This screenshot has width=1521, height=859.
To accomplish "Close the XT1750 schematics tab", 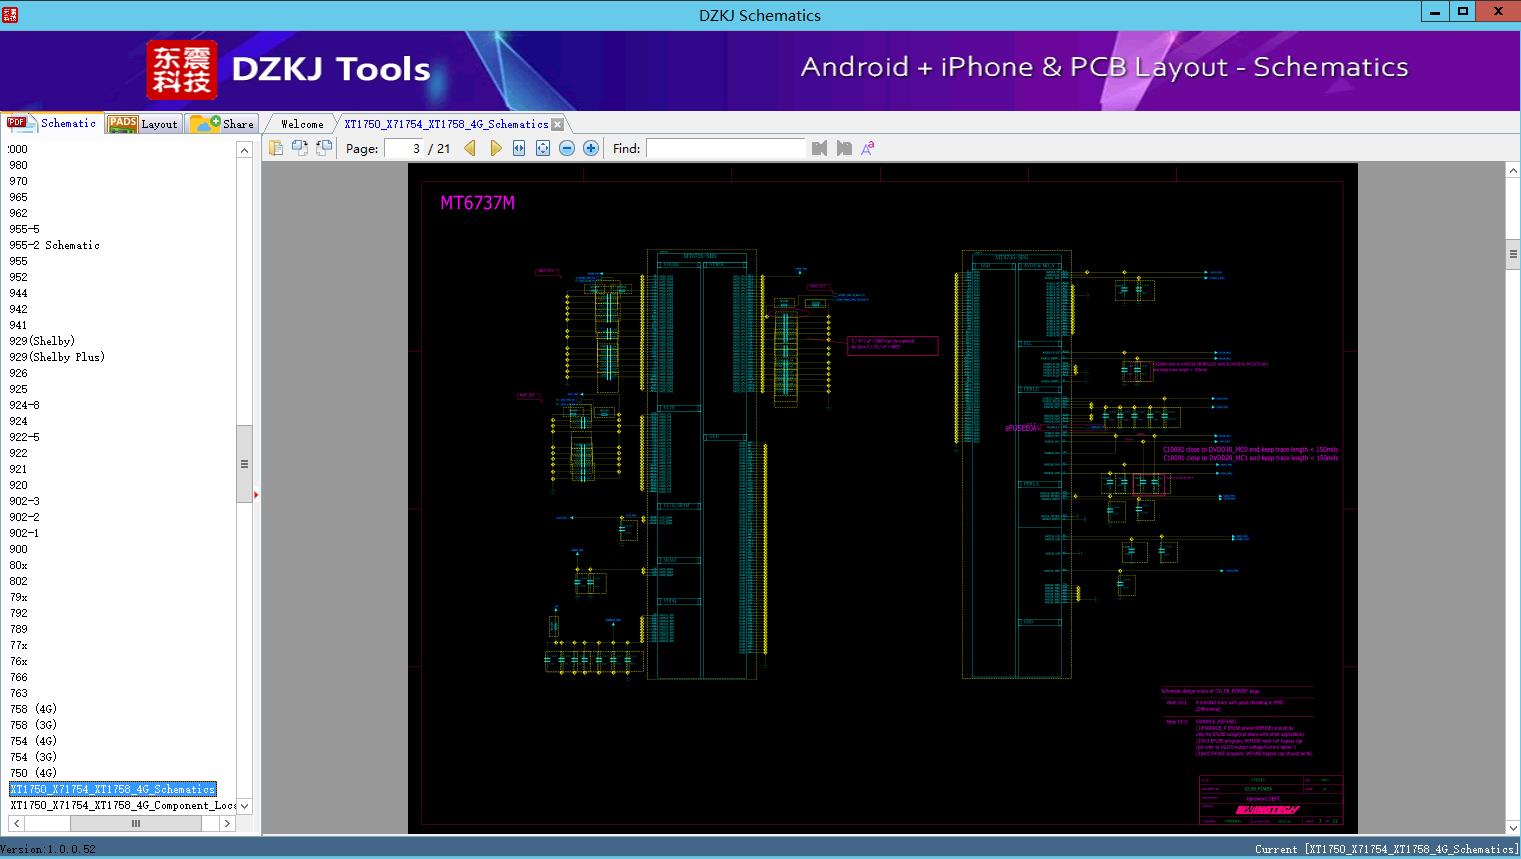I will 558,124.
